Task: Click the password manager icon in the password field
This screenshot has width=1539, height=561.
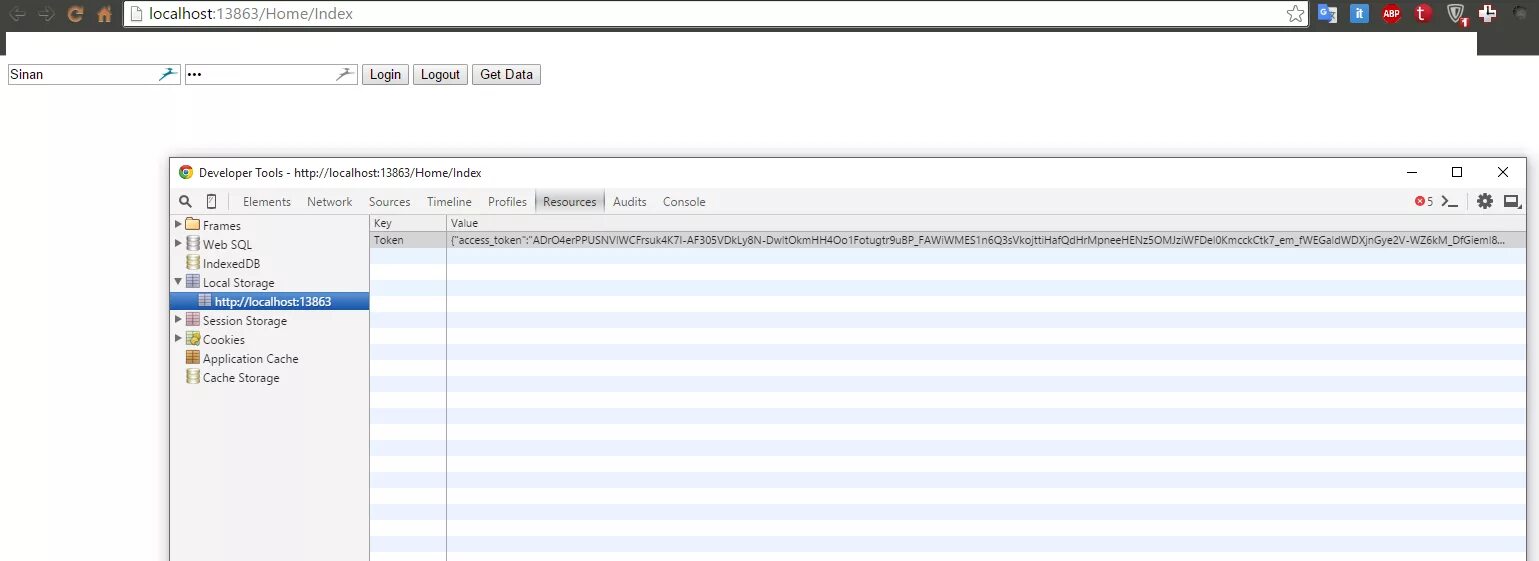Action: click(x=344, y=74)
